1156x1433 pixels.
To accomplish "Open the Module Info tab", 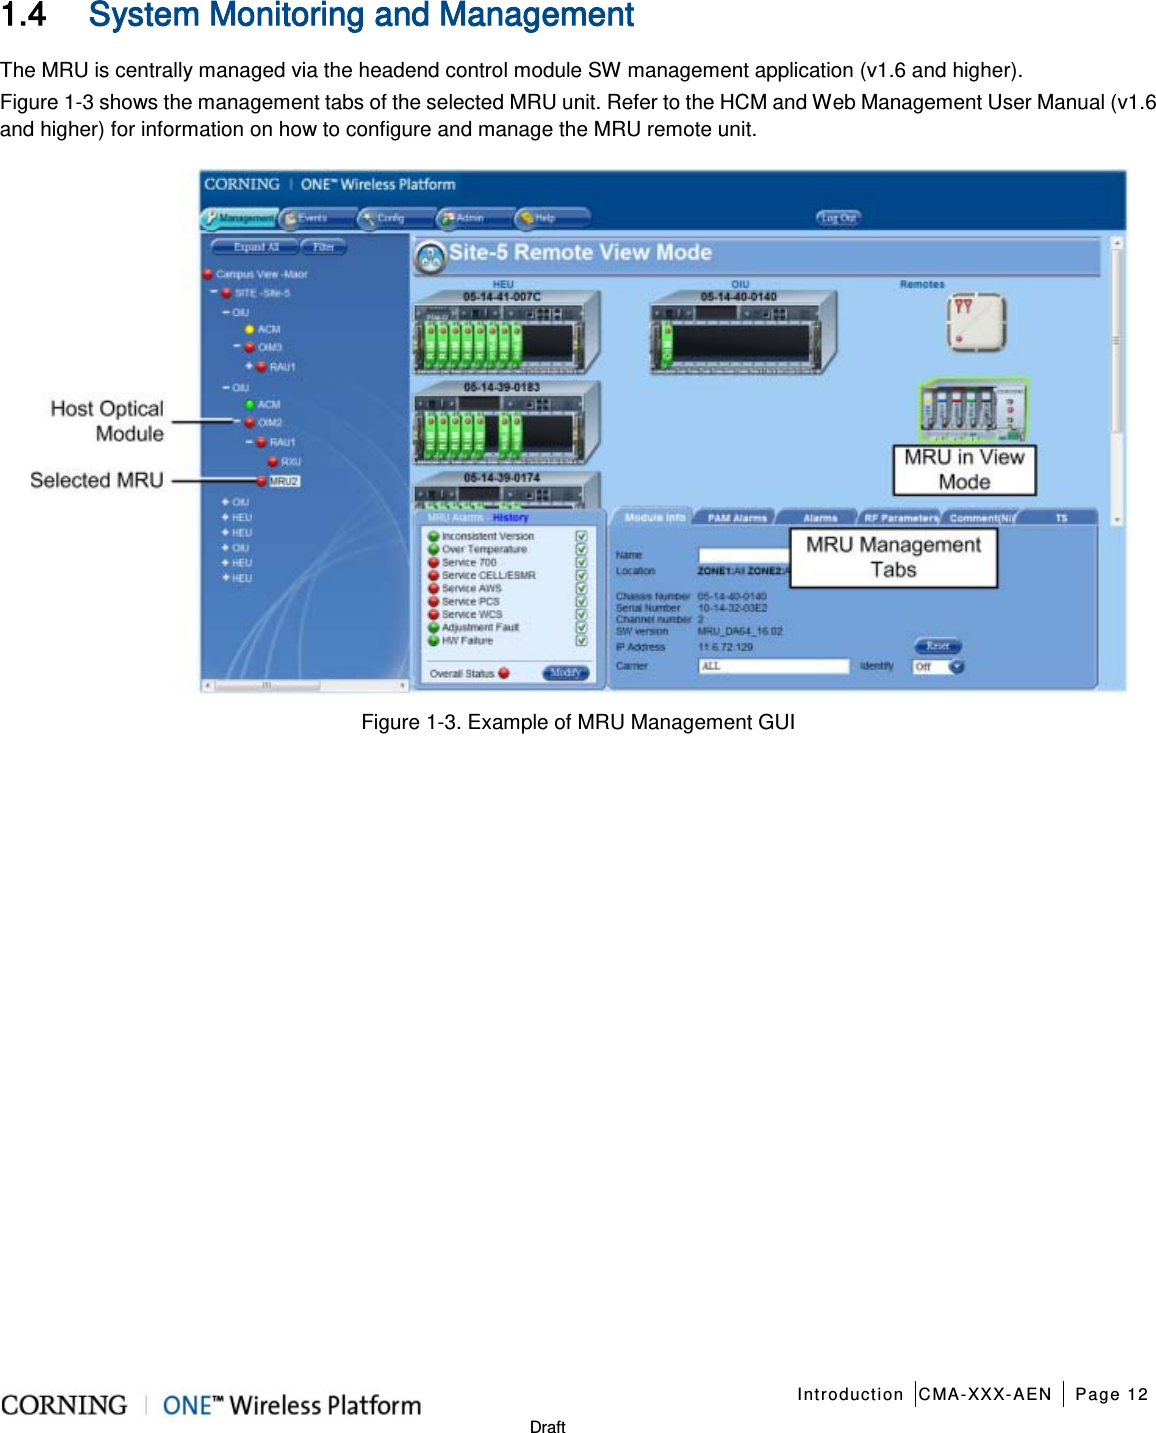I will pyautogui.click(x=654, y=517).
